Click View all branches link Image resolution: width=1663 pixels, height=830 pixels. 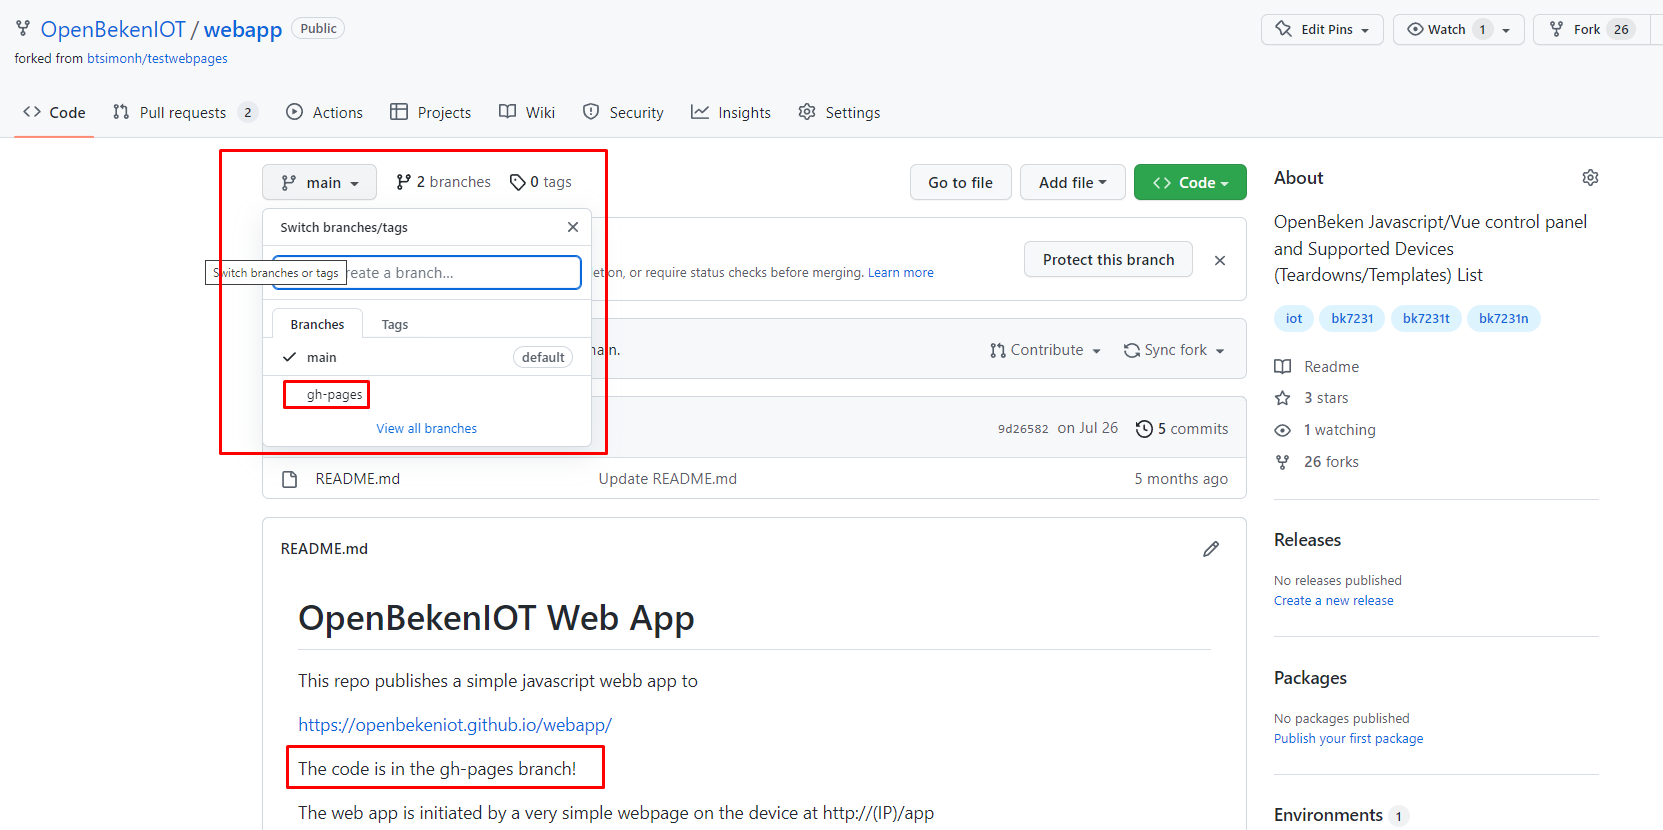pos(427,428)
